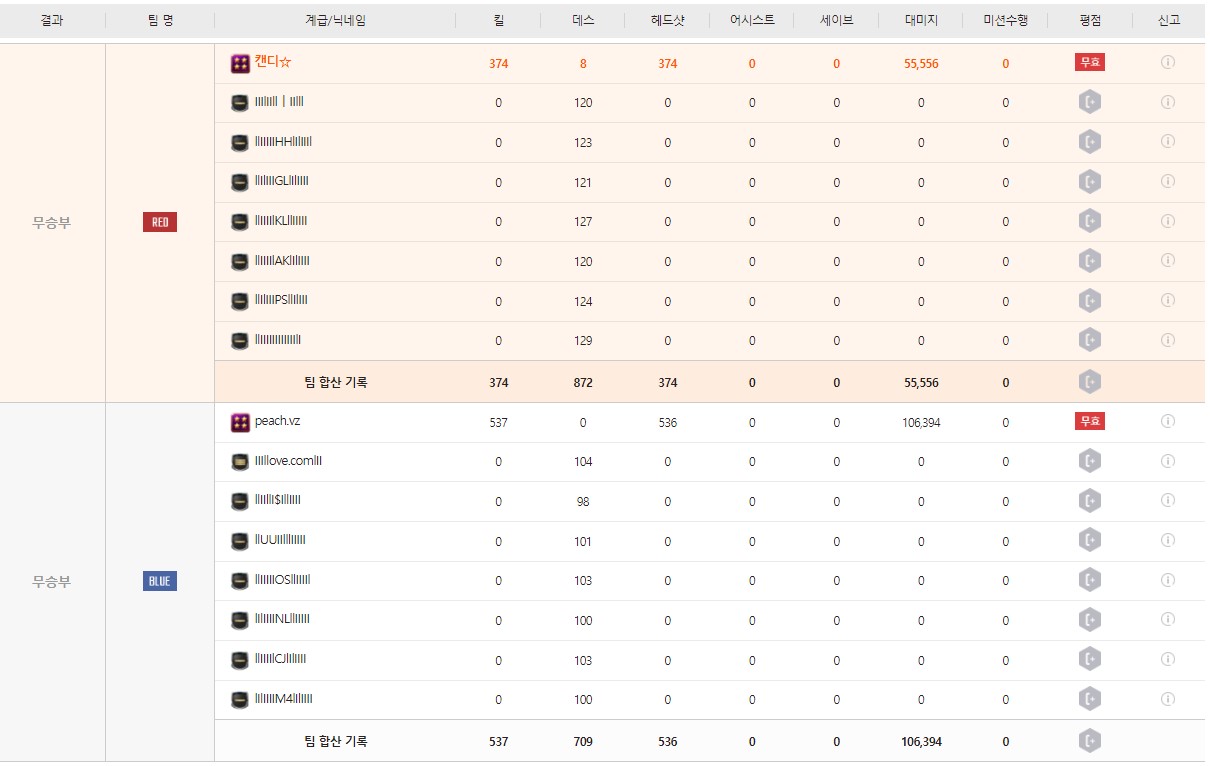Click the BLUE team label
The width and height of the screenshot is (1210, 766).
(160, 581)
